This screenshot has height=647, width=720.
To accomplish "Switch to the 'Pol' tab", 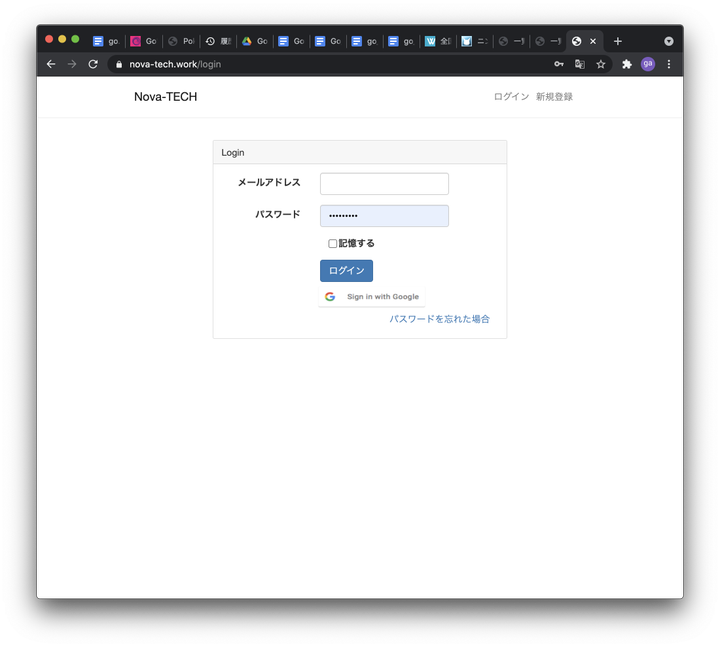I will pos(181,41).
